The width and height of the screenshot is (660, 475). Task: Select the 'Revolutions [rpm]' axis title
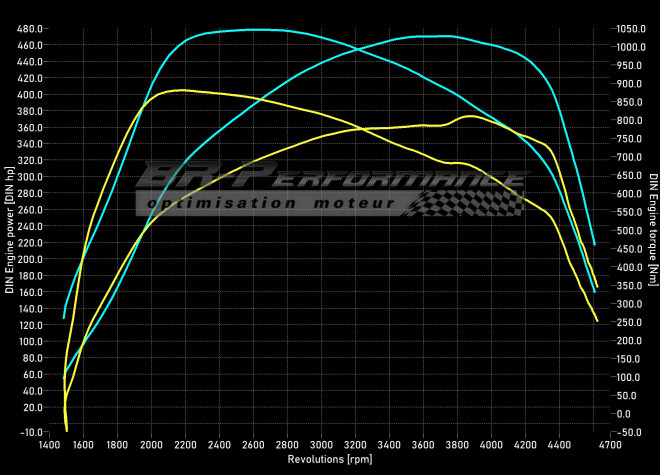(331, 460)
